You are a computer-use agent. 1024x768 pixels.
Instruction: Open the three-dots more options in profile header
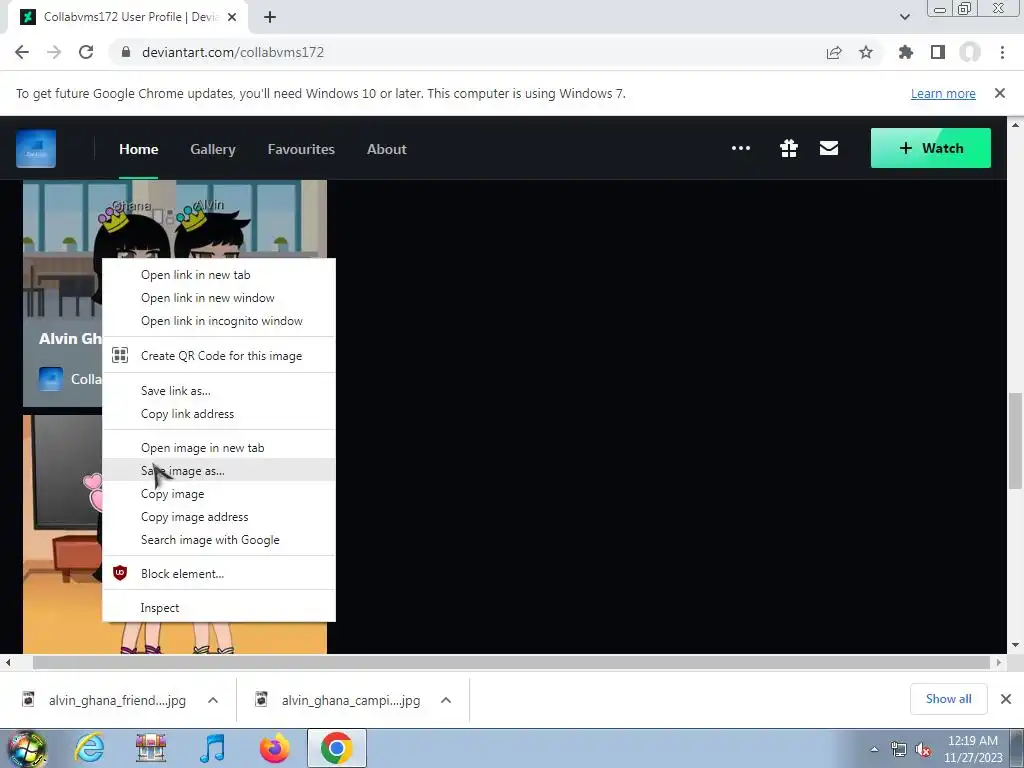tap(741, 148)
